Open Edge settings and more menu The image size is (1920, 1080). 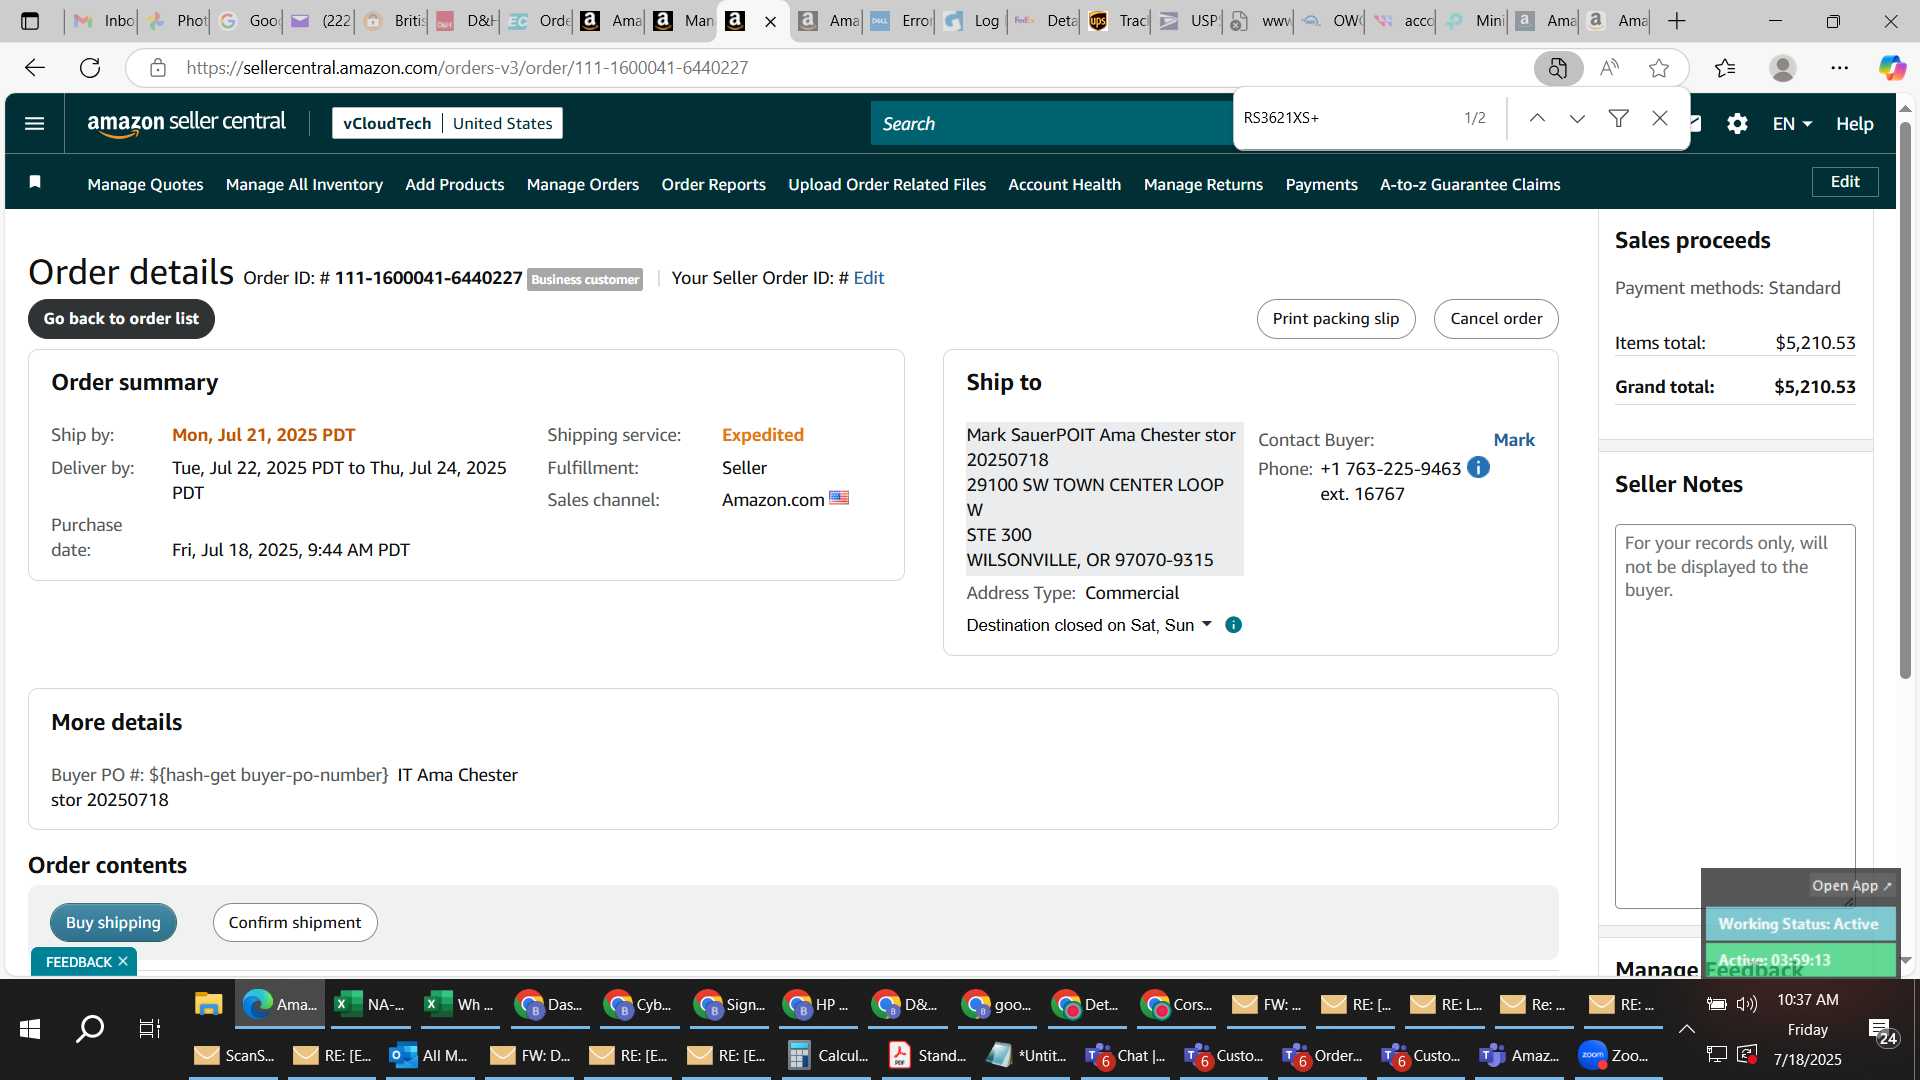coord(1840,67)
